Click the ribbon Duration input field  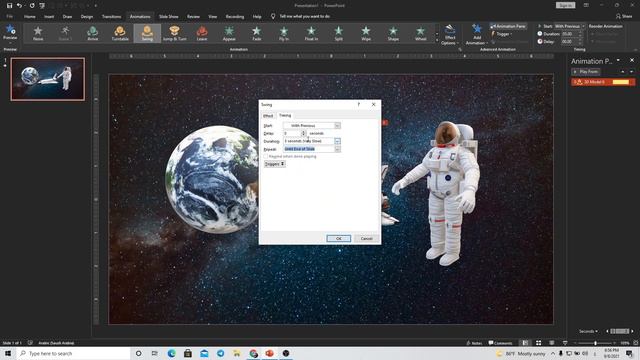(569, 34)
